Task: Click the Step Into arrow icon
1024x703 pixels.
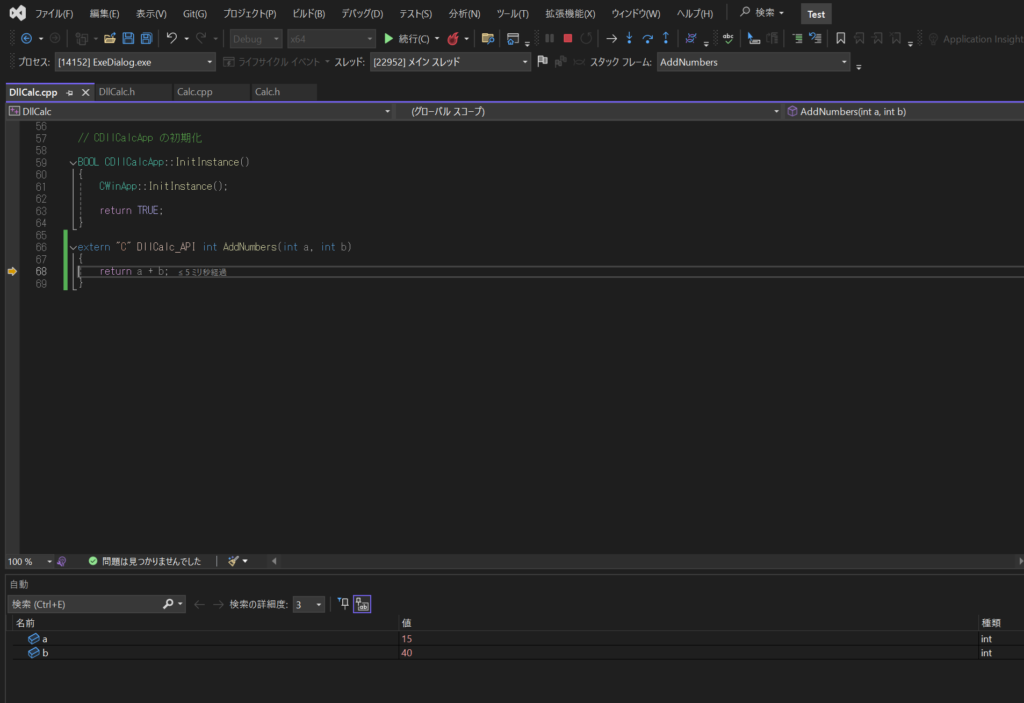Action: [x=629, y=38]
